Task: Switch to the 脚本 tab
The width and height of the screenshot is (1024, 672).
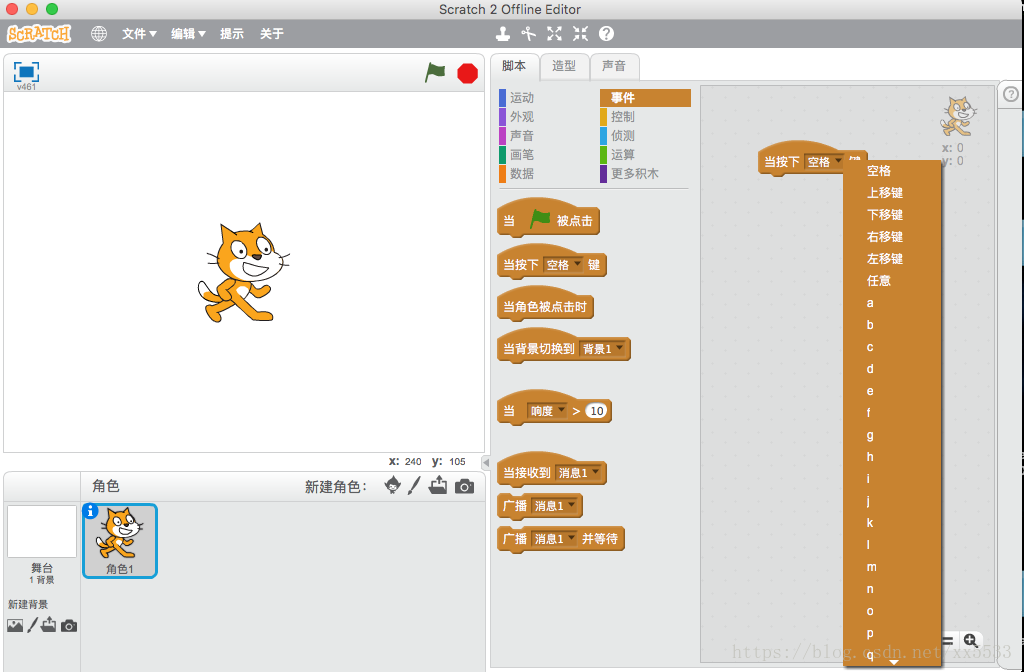Action: pos(514,66)
